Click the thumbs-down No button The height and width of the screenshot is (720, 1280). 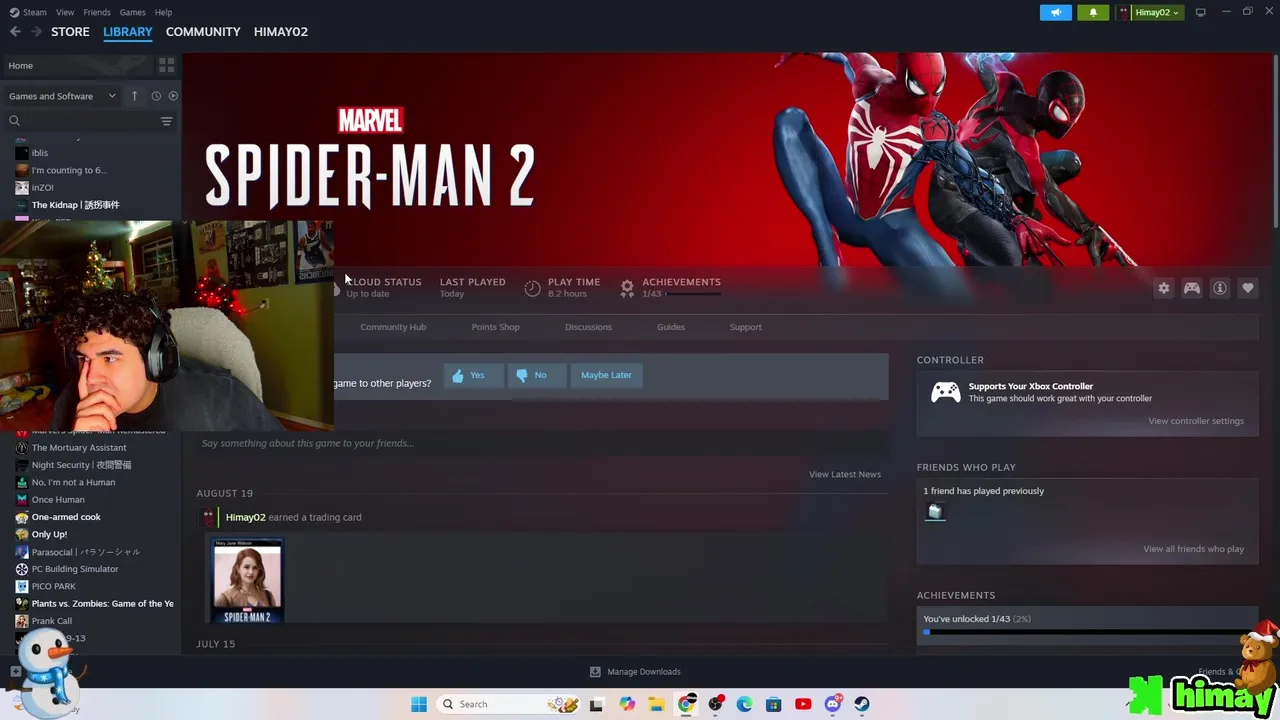536,375
